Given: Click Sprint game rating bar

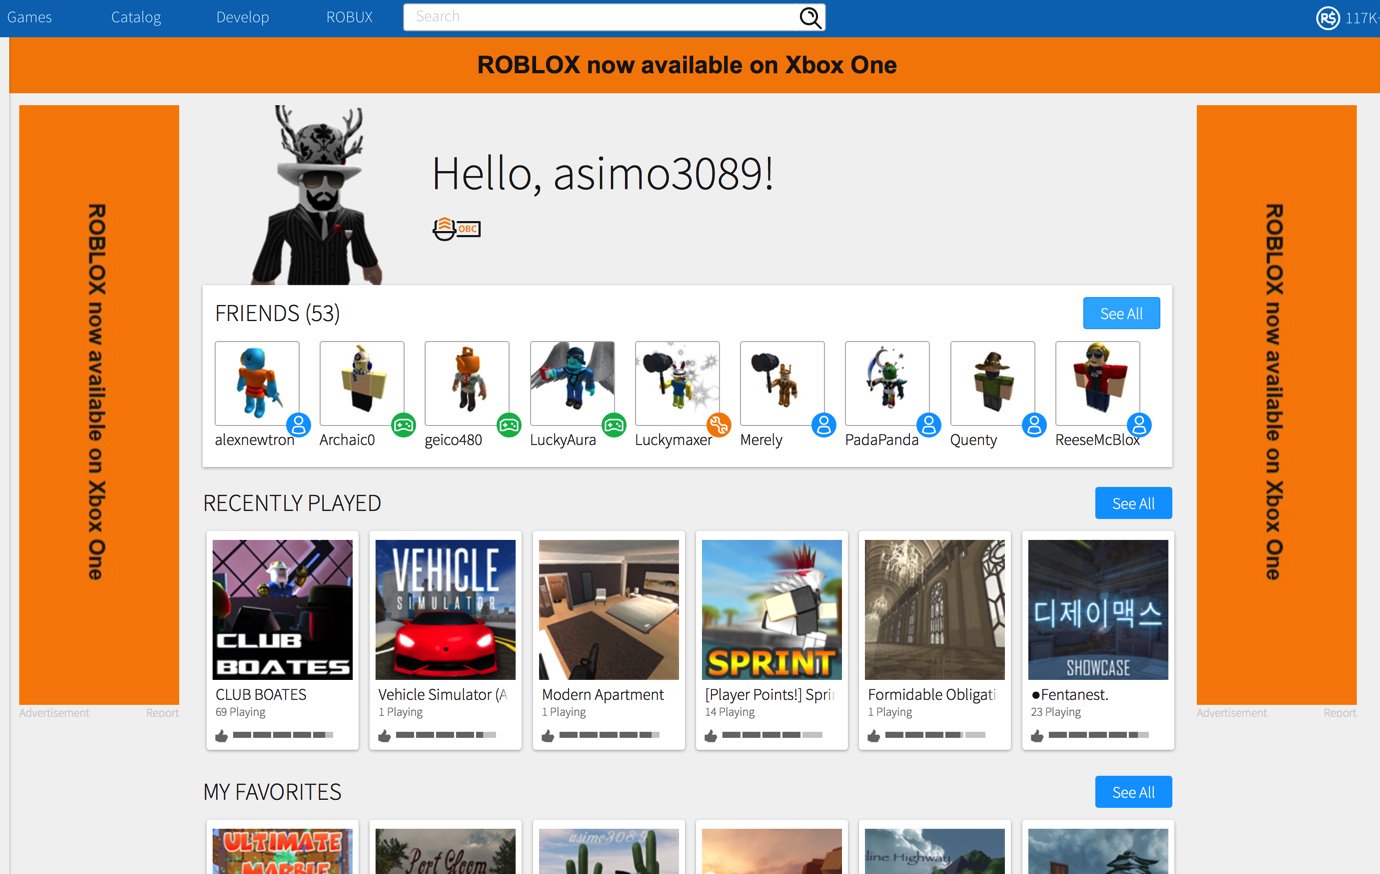Looking at the screenshot, I should (772, 735).
